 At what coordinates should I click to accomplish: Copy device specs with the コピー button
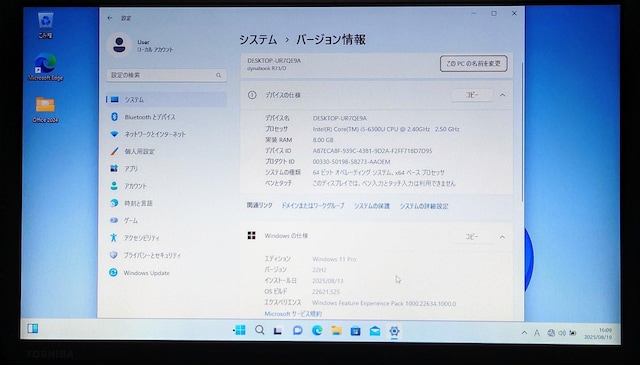click(x=472, y=95)
